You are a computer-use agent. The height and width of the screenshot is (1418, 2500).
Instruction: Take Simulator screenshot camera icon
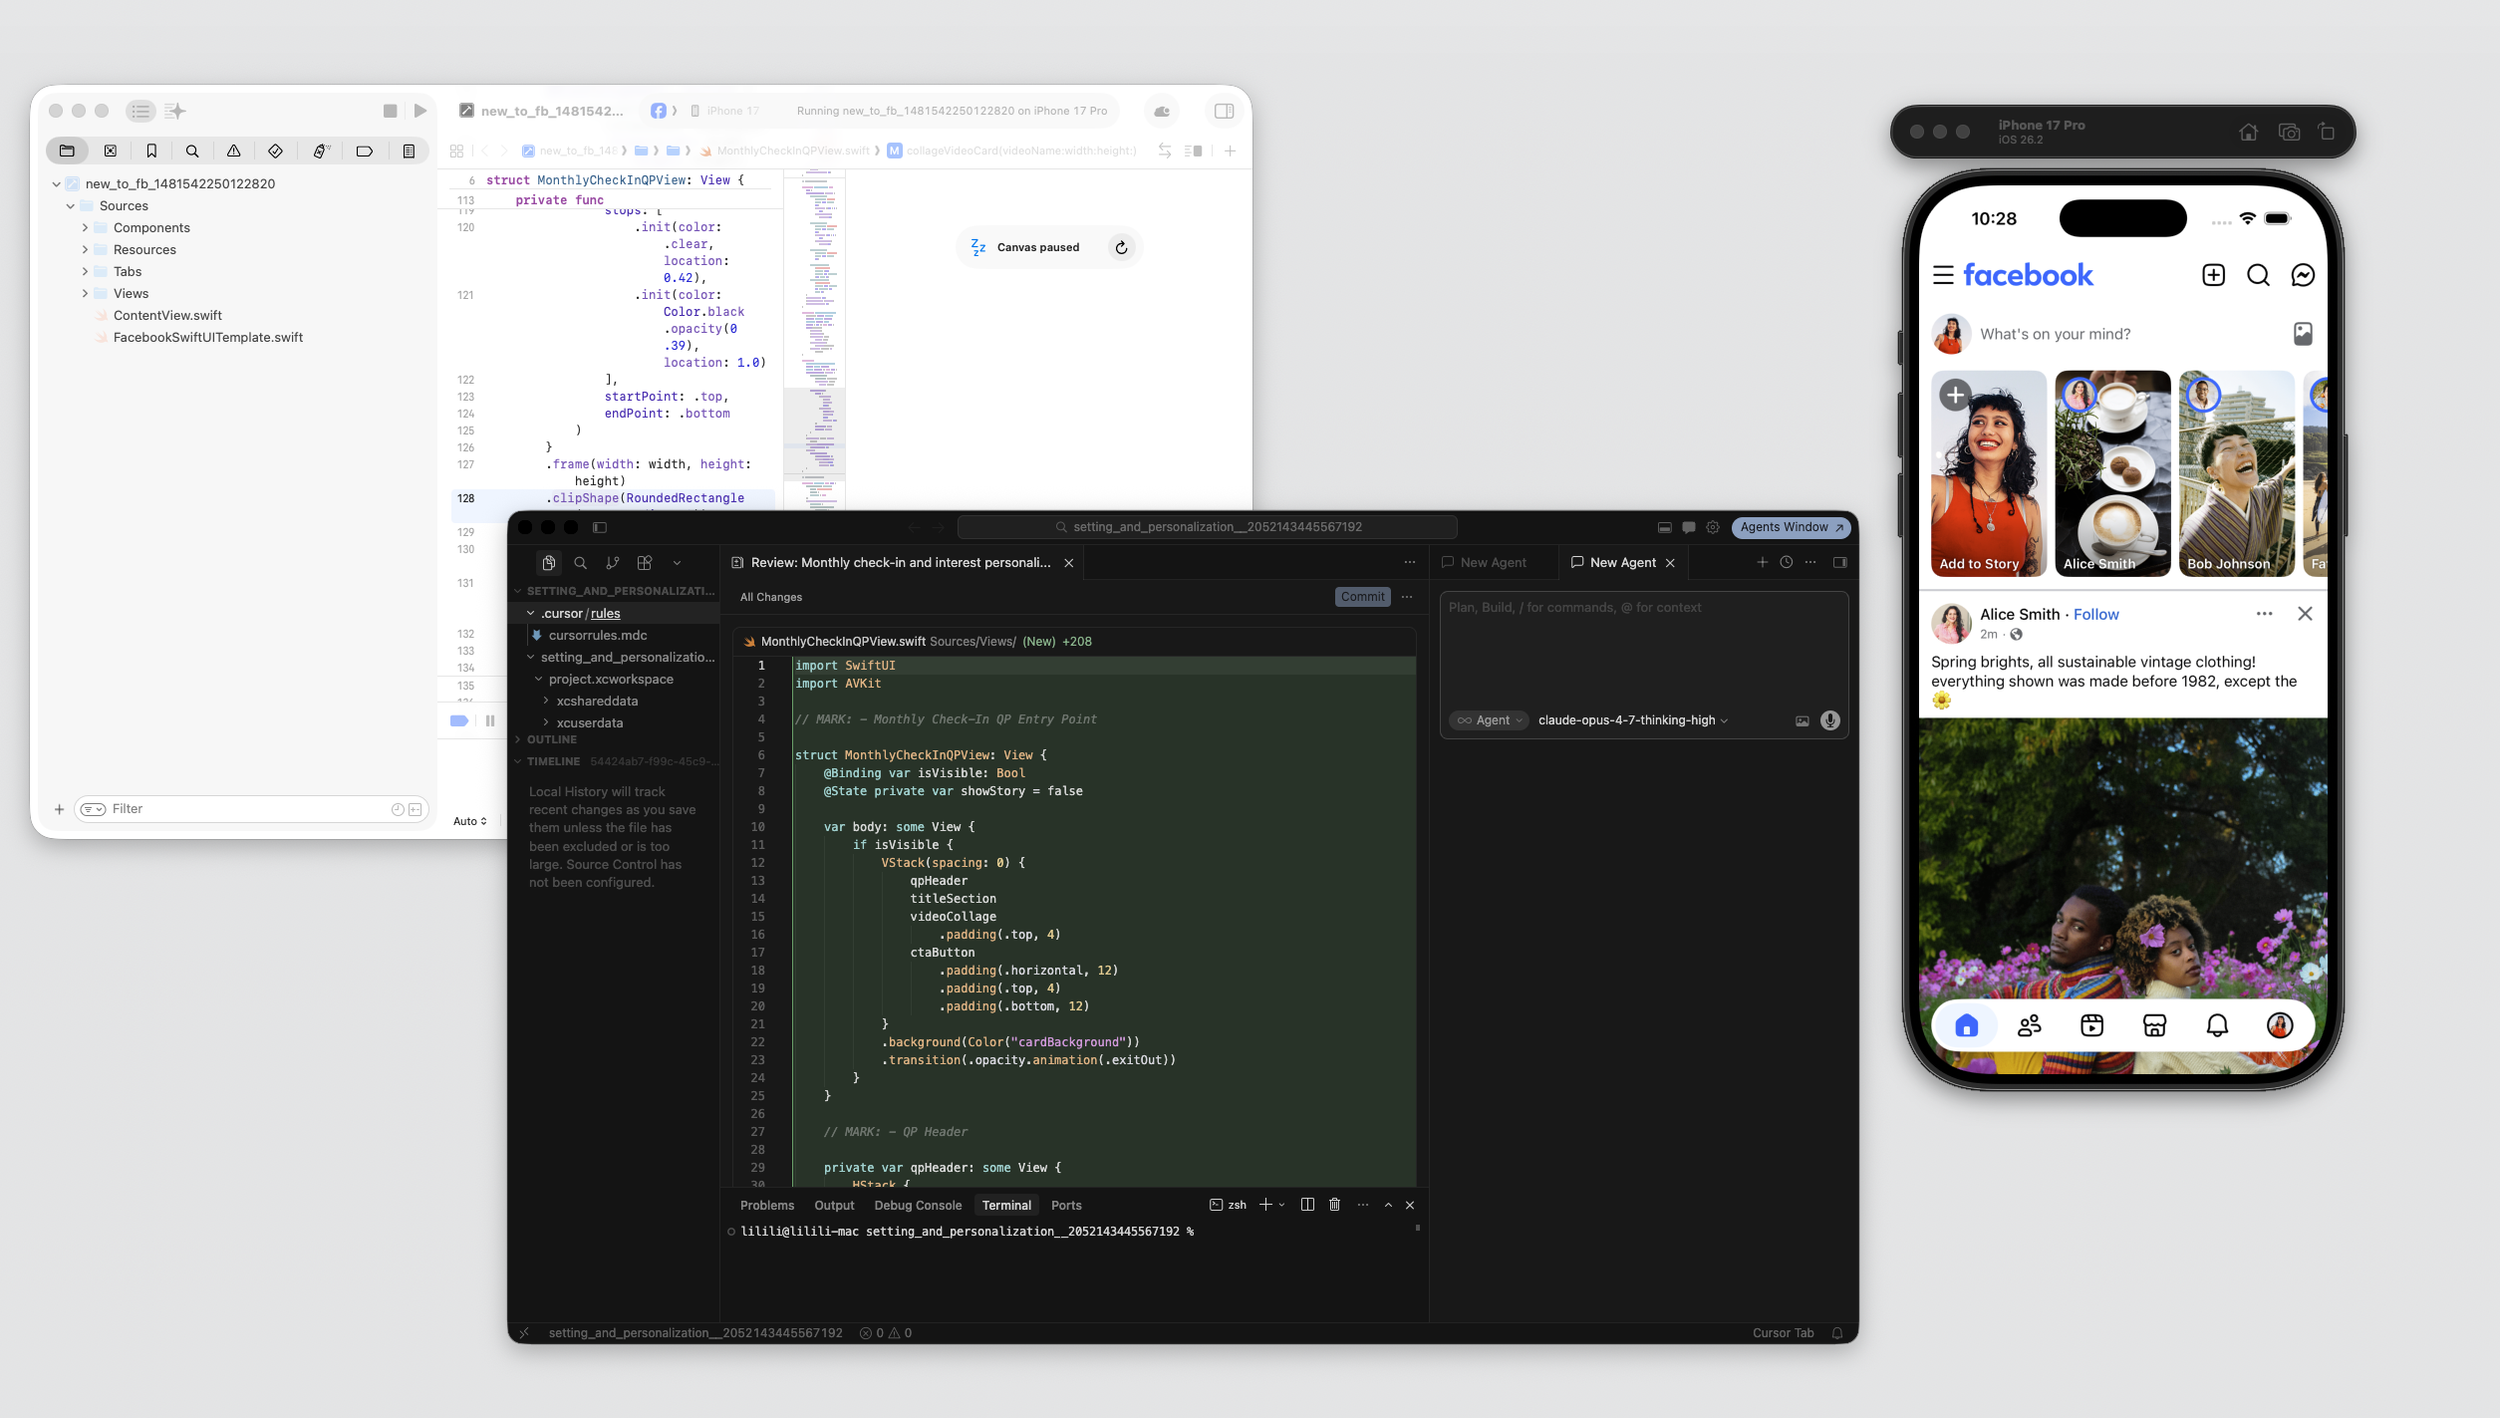(2289, 132)
